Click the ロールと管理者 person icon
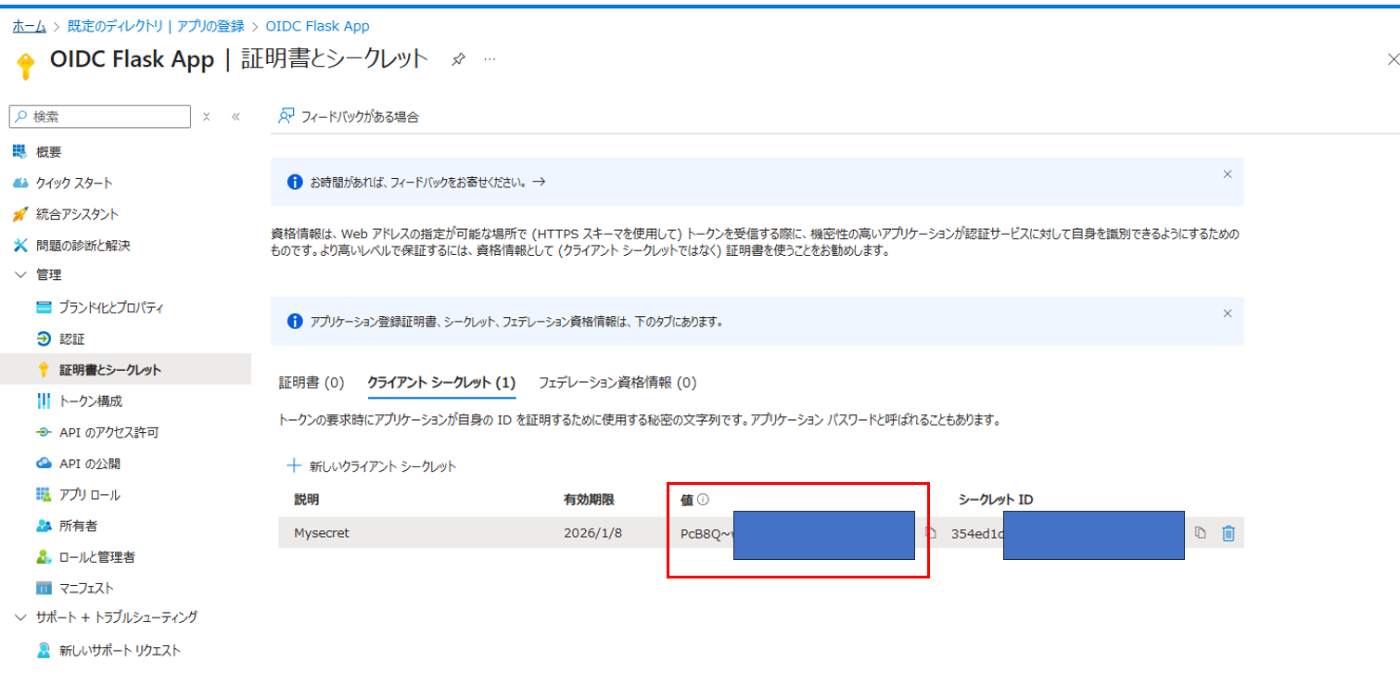Viewport: 1400px width, 674px height. click(x=43, y=557)
